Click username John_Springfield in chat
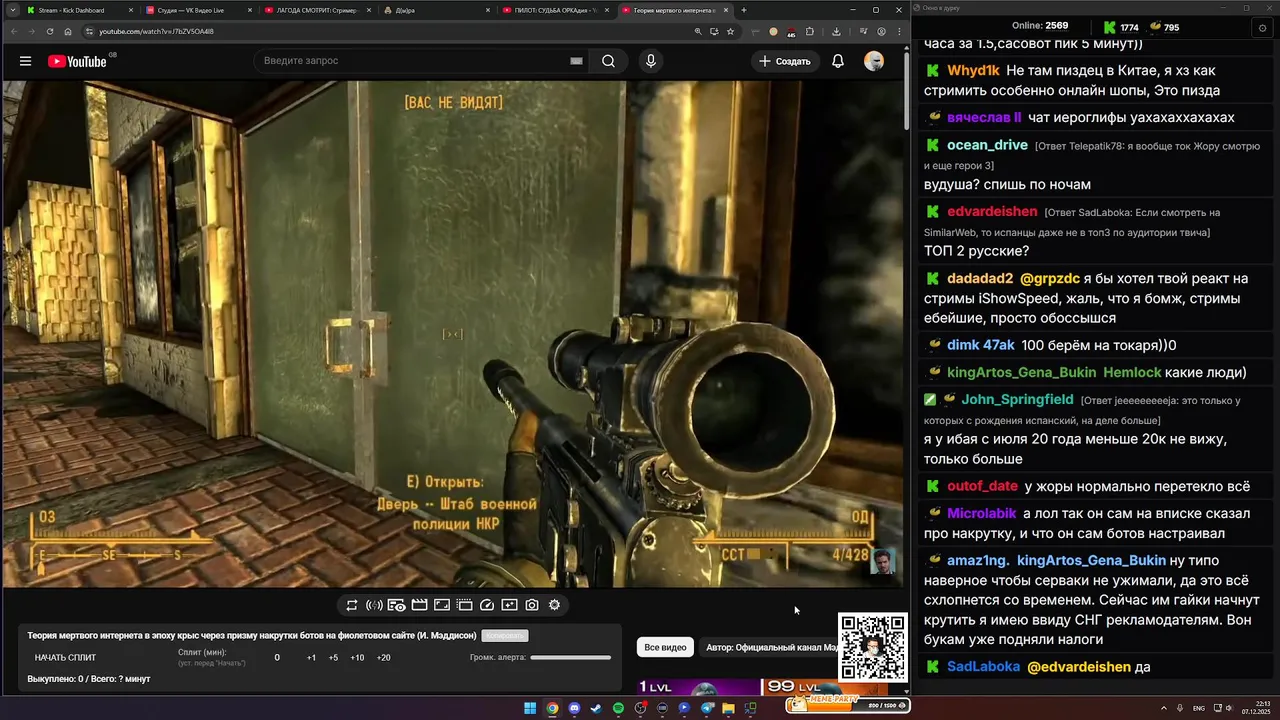Screen dimensions: 1280x720 1017,400
